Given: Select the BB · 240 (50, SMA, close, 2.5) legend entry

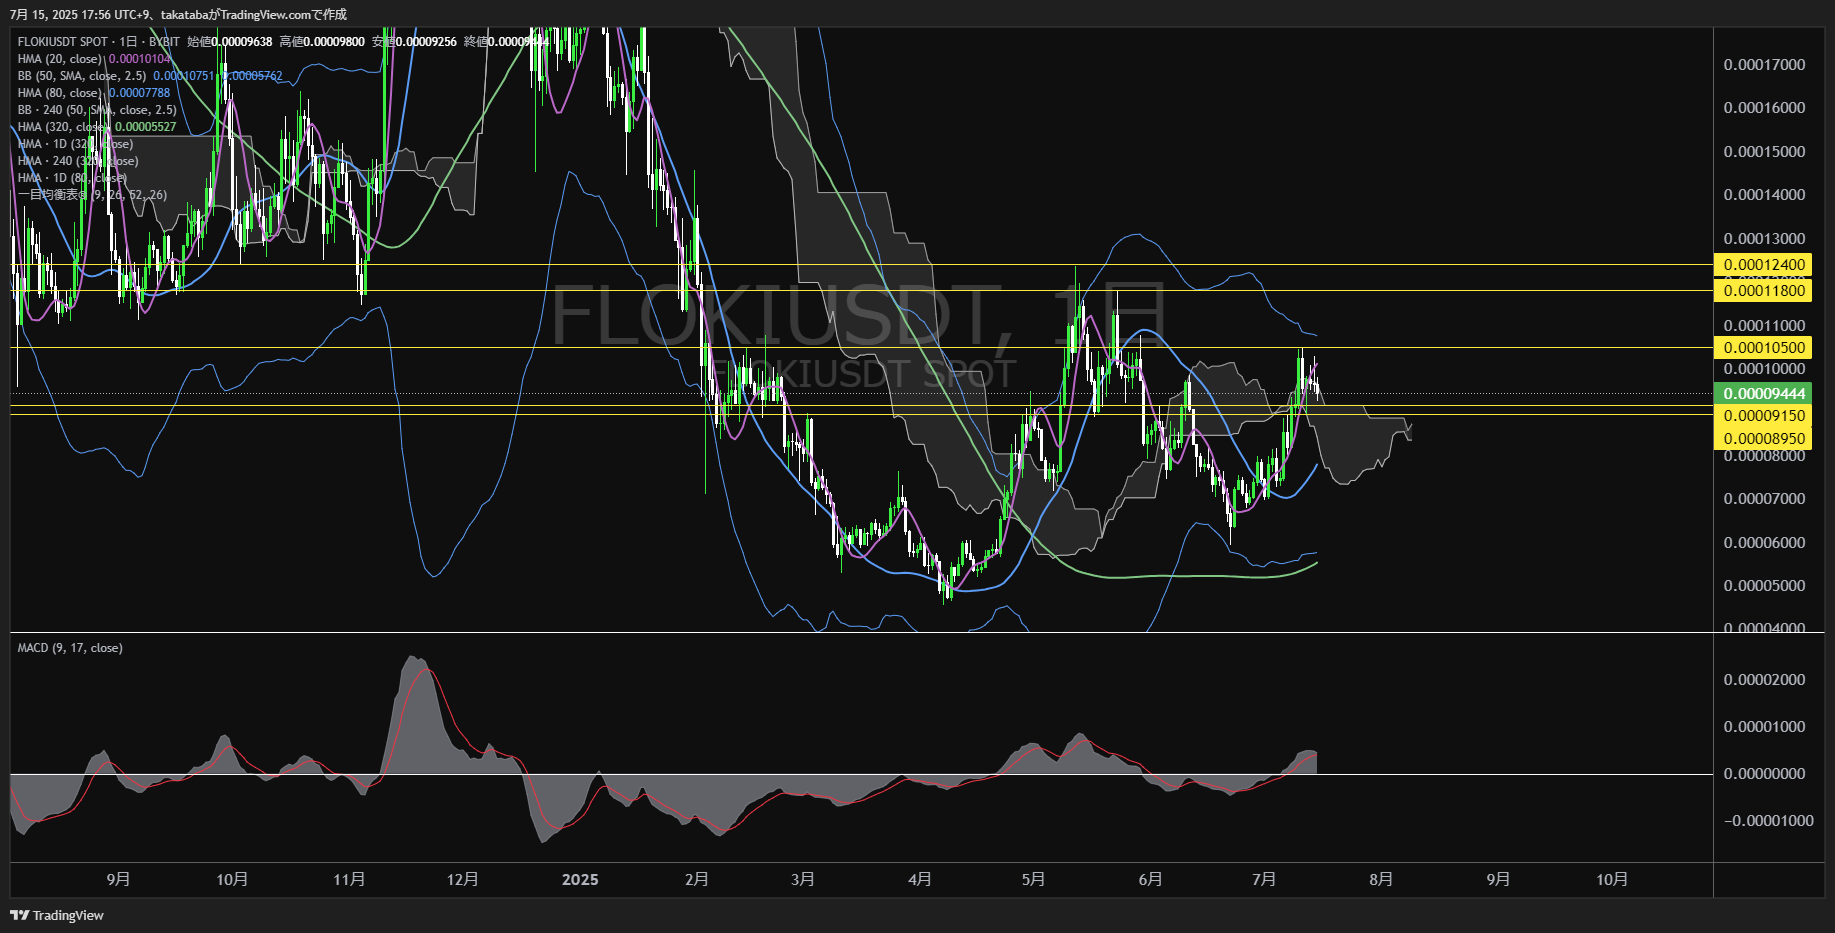Looking at the screenshot, I should coord(97,110).
